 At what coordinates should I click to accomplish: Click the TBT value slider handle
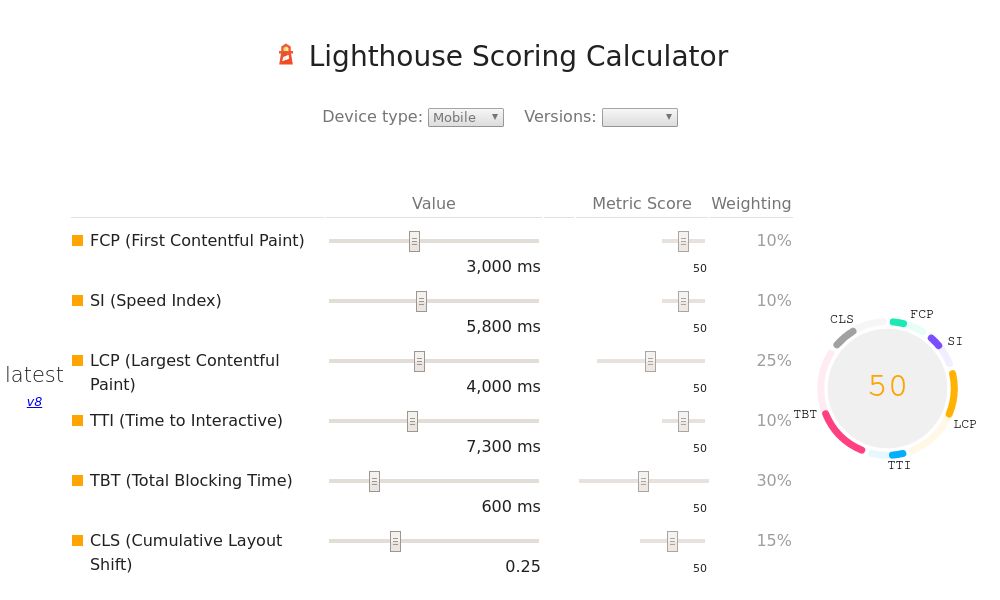[x=373, y=480]
